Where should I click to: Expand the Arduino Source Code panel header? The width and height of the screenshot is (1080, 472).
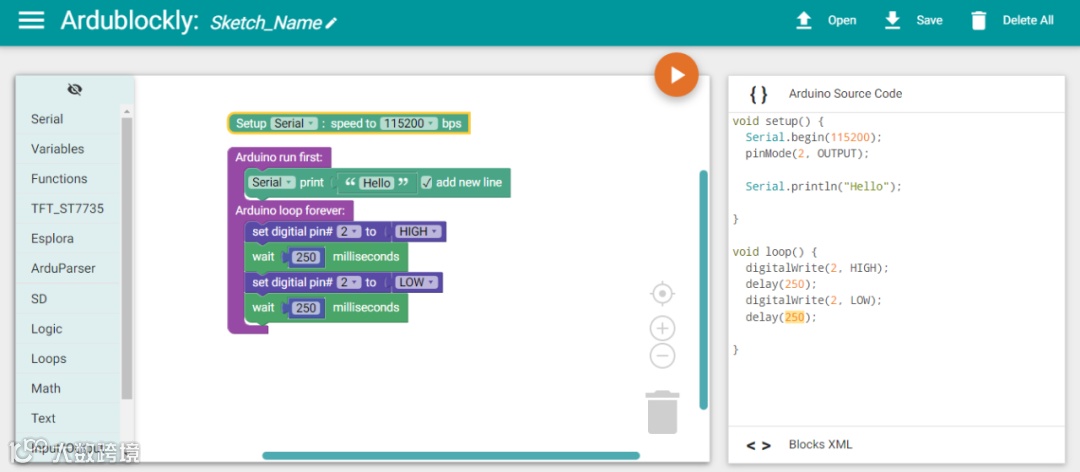(x=897, y=94)
